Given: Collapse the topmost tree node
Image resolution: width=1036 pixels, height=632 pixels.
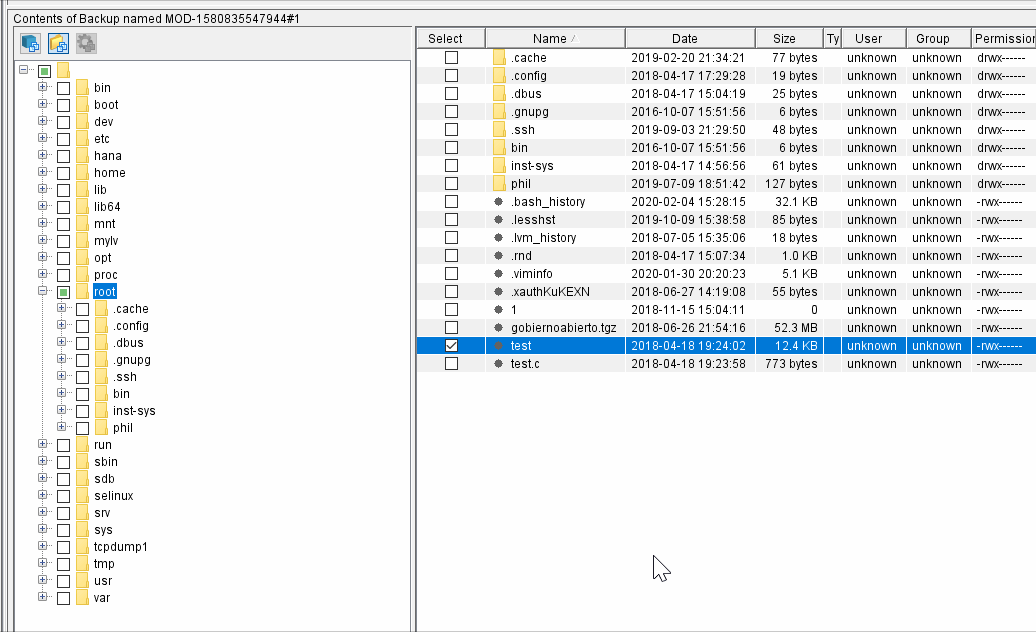Looking at the screenshot, I should point(24,69).
